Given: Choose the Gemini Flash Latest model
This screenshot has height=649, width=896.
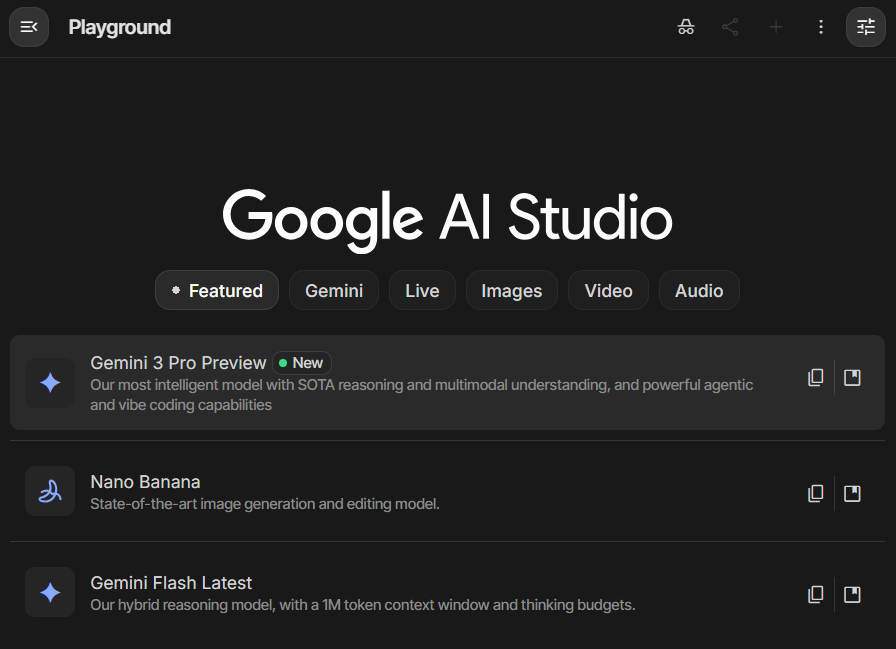Looking at the screenshot, I should pyautogui.click(x=447, y=592).
